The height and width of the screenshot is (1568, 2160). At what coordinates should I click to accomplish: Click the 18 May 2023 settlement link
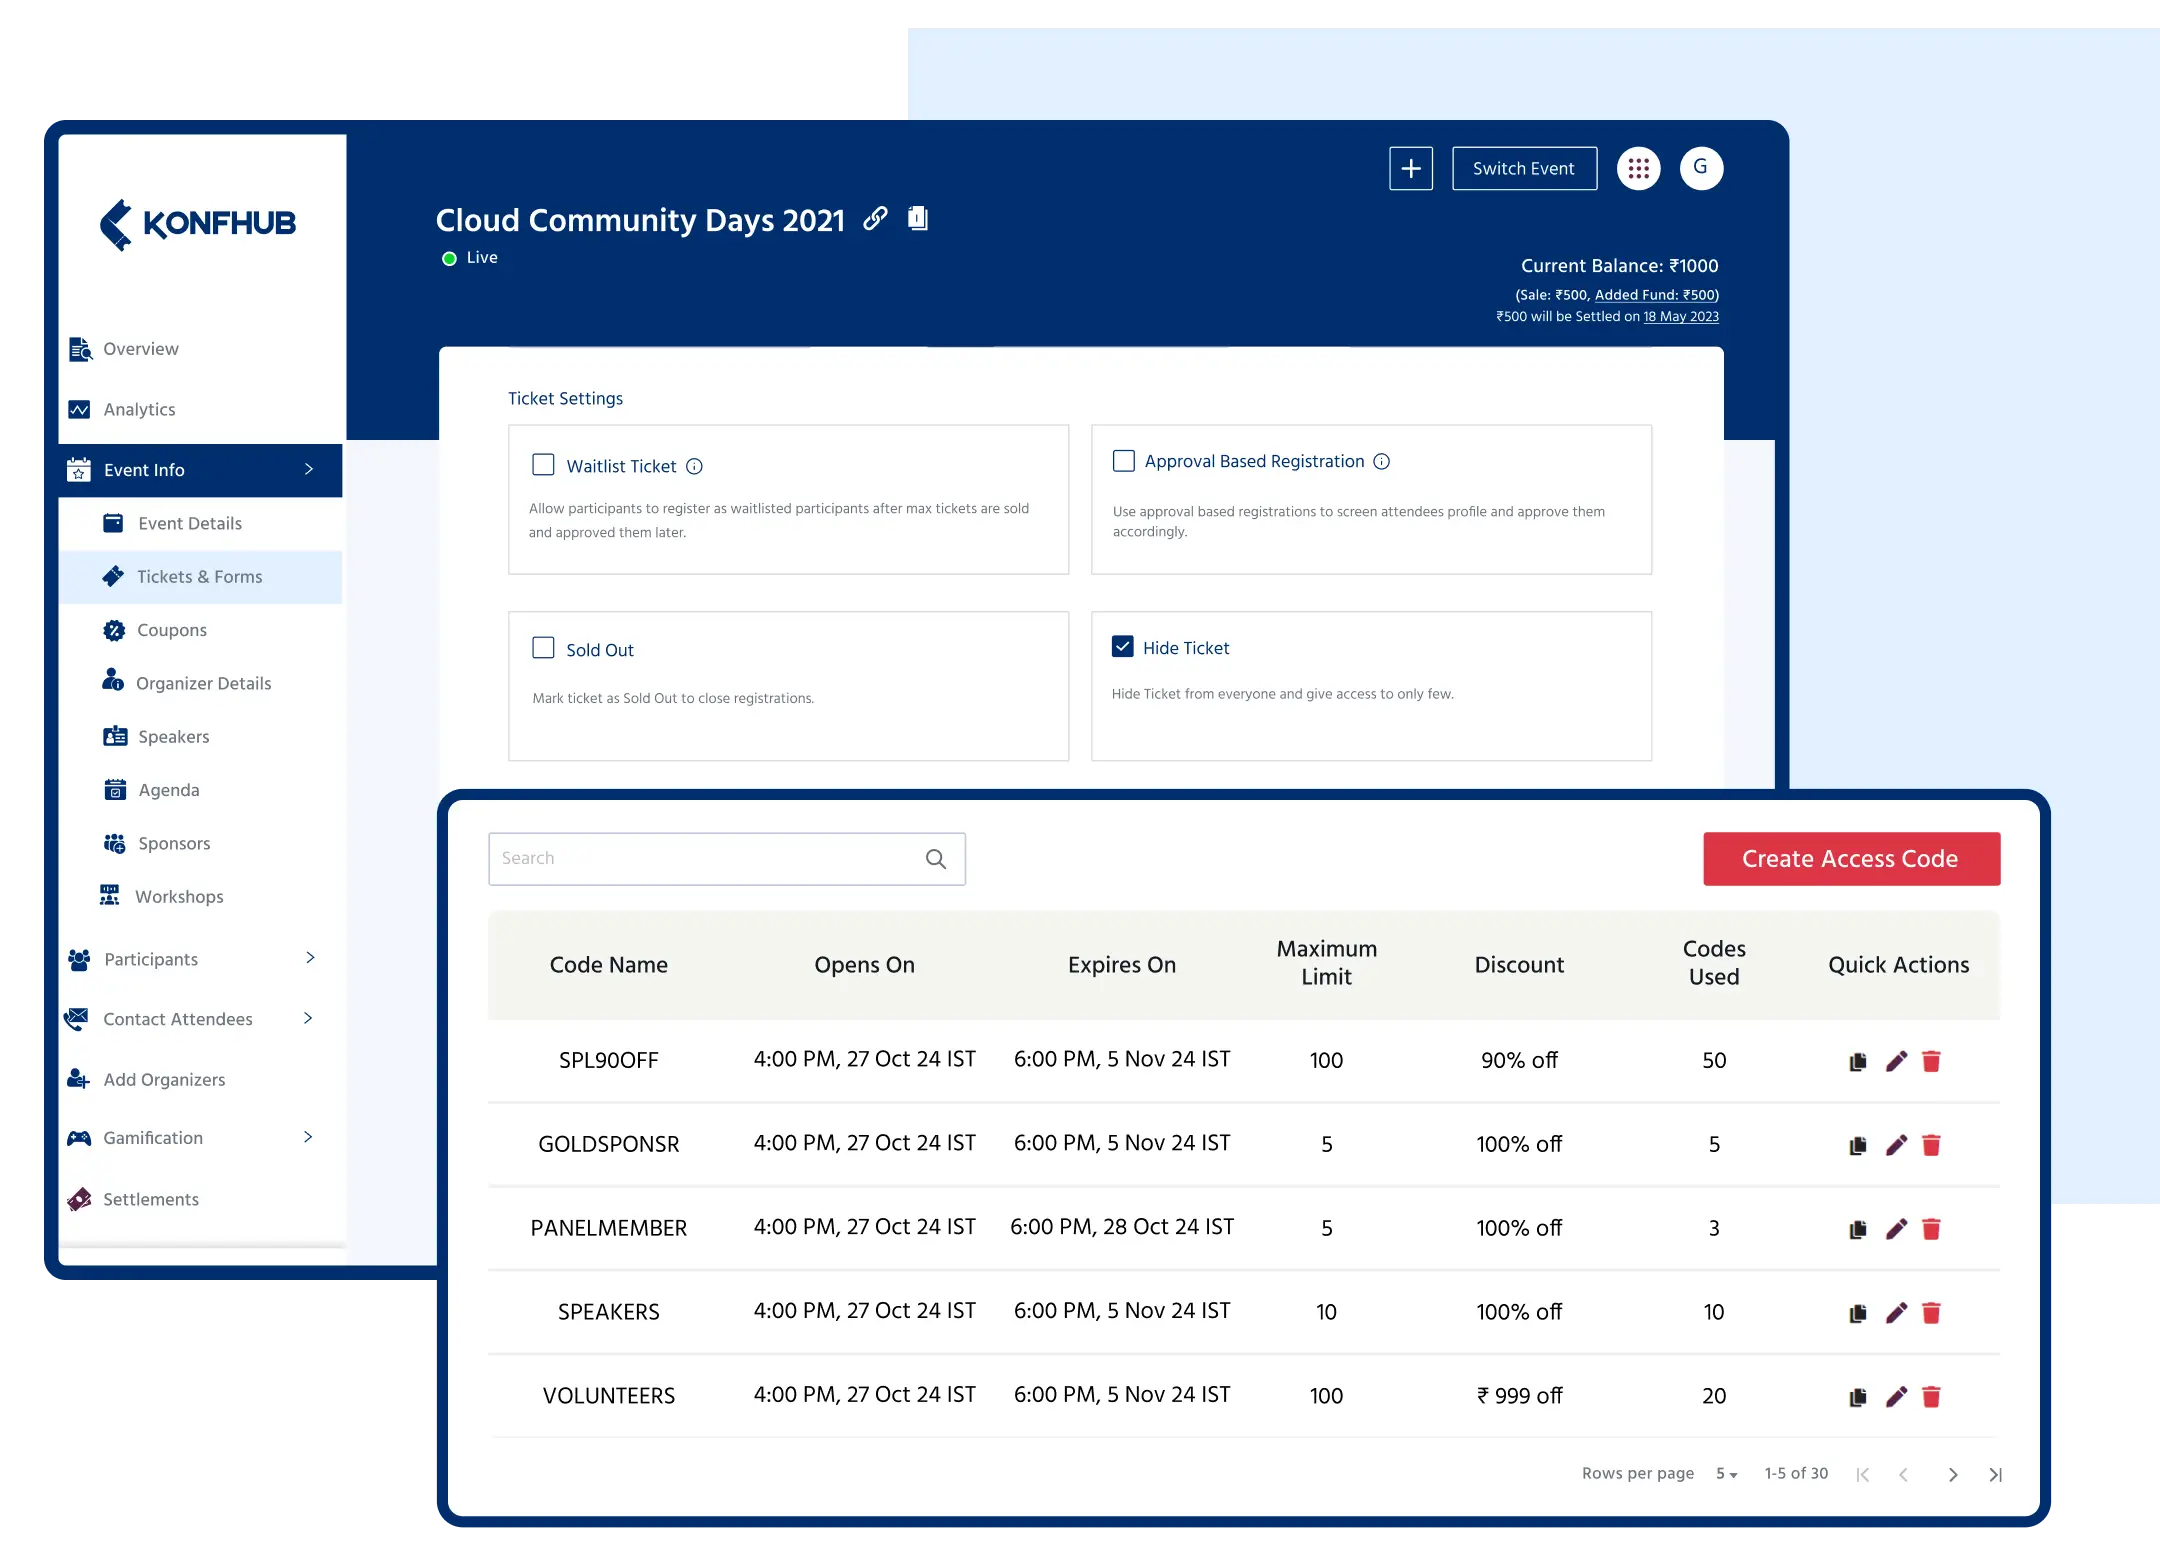1681,317
